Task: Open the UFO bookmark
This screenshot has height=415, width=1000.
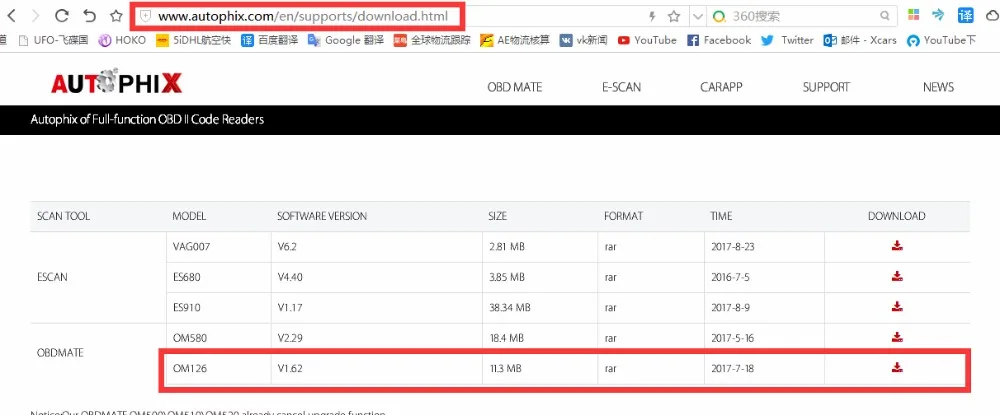Action: tap(54, 40)
